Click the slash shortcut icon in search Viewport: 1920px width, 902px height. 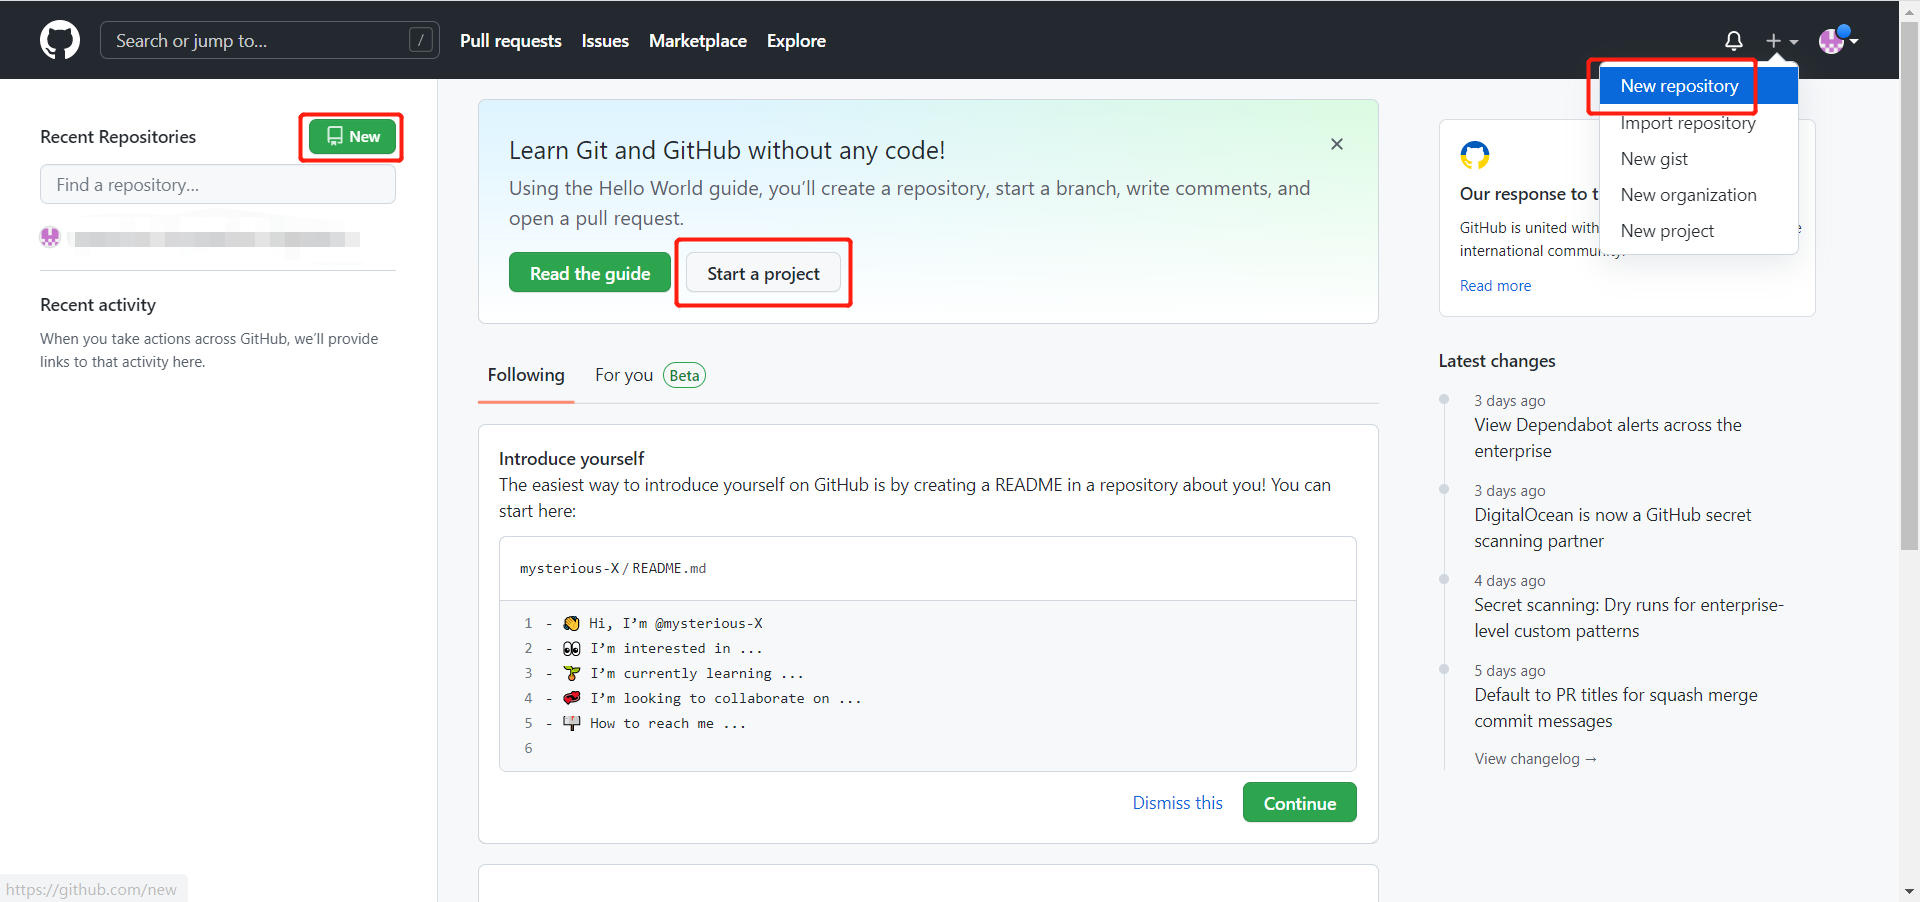[421, 40]
